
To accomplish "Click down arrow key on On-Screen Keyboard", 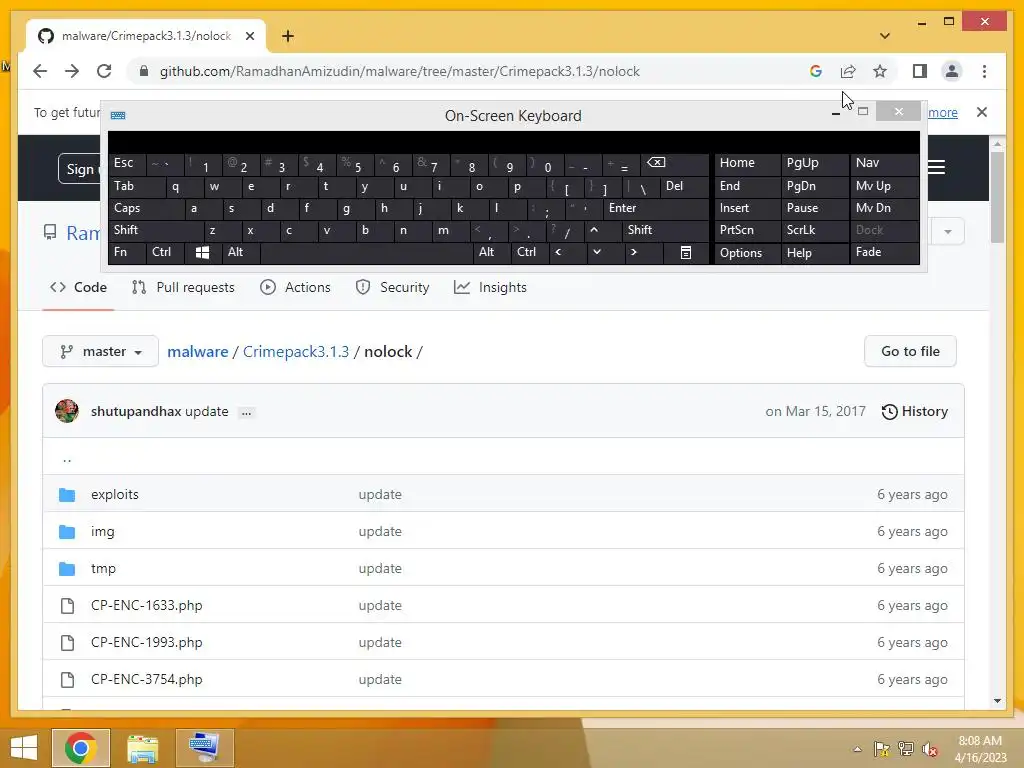I will pyautogui.click(x=596, y=252).
